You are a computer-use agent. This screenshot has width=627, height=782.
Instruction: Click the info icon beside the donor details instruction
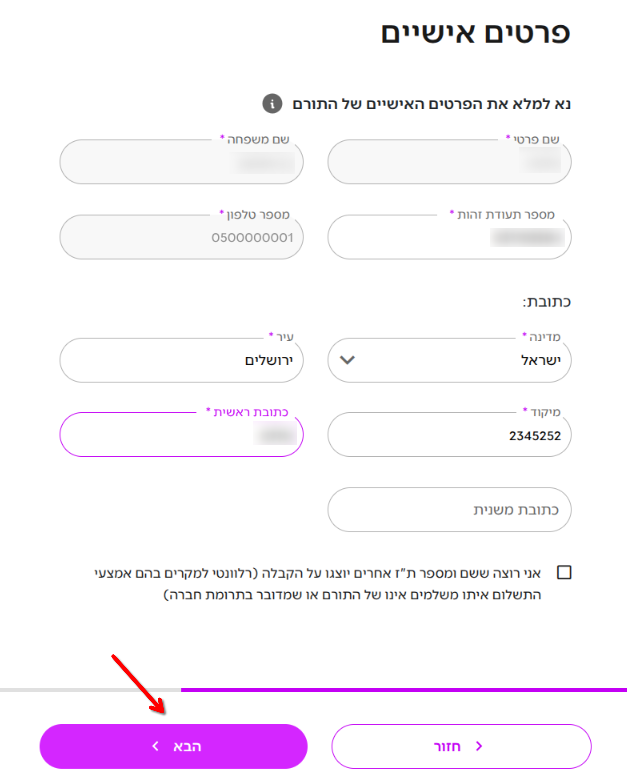click(x=271, y=103)
